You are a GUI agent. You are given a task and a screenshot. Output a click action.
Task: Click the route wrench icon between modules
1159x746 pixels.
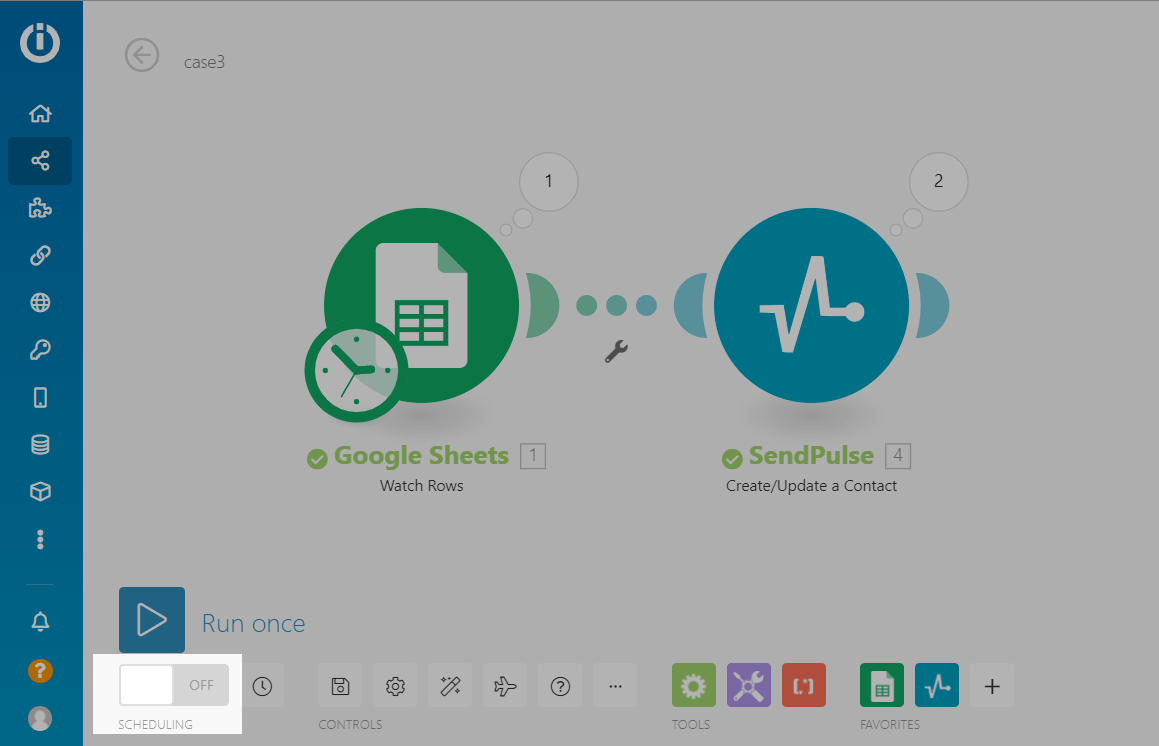click(x=616, y=350)
